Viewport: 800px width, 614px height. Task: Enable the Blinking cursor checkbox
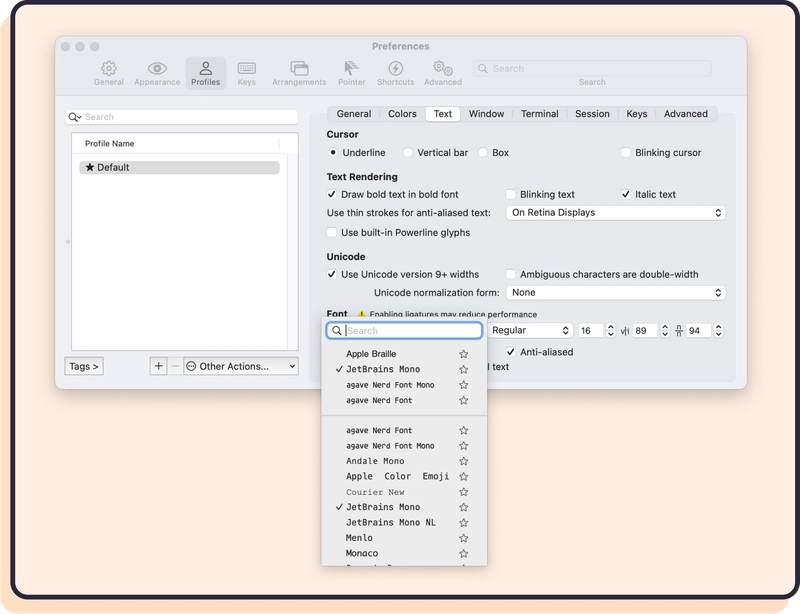[x=626, y=153]
